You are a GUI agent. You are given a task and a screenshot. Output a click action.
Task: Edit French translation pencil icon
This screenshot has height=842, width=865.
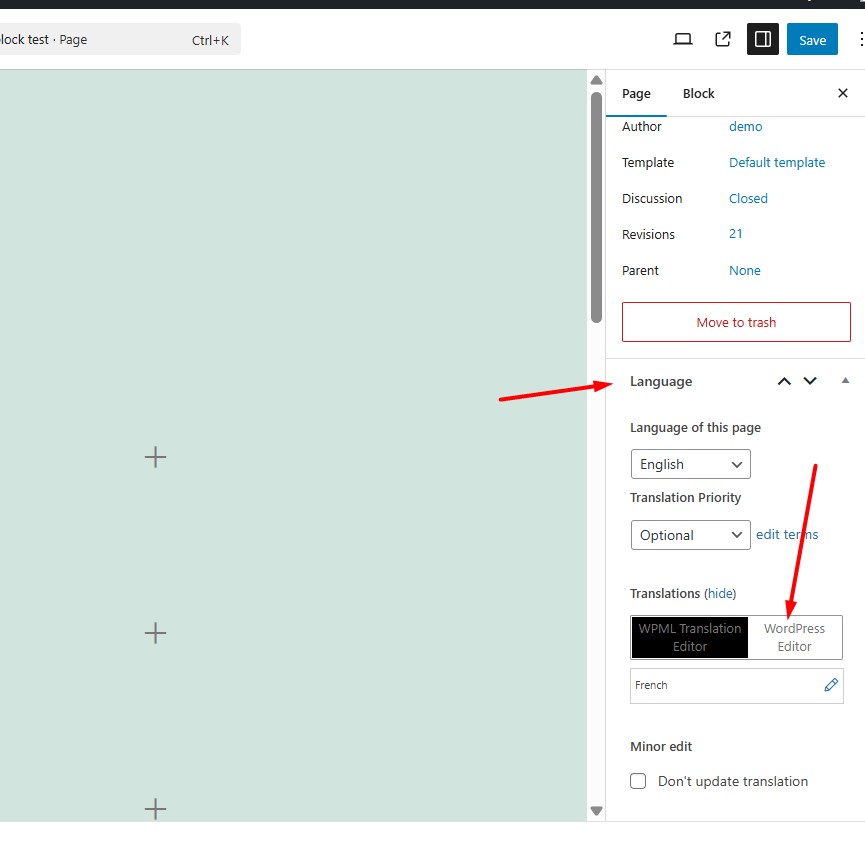pyautogui.click(x=831, y=685)
